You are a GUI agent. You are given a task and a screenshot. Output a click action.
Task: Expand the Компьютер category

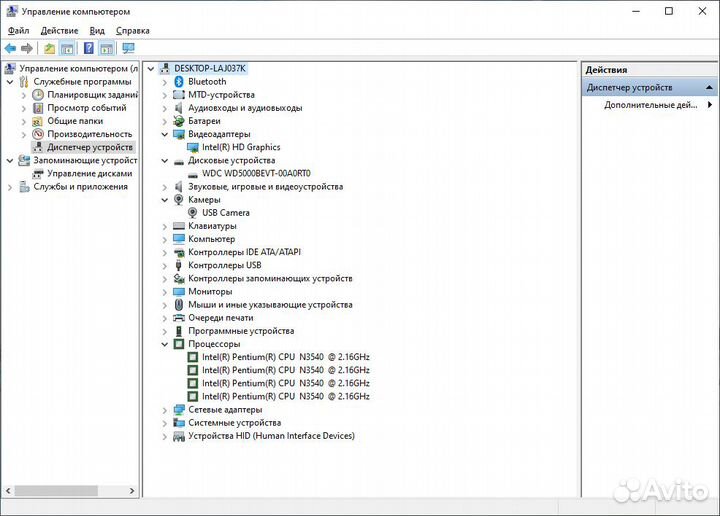pos(164,240)
